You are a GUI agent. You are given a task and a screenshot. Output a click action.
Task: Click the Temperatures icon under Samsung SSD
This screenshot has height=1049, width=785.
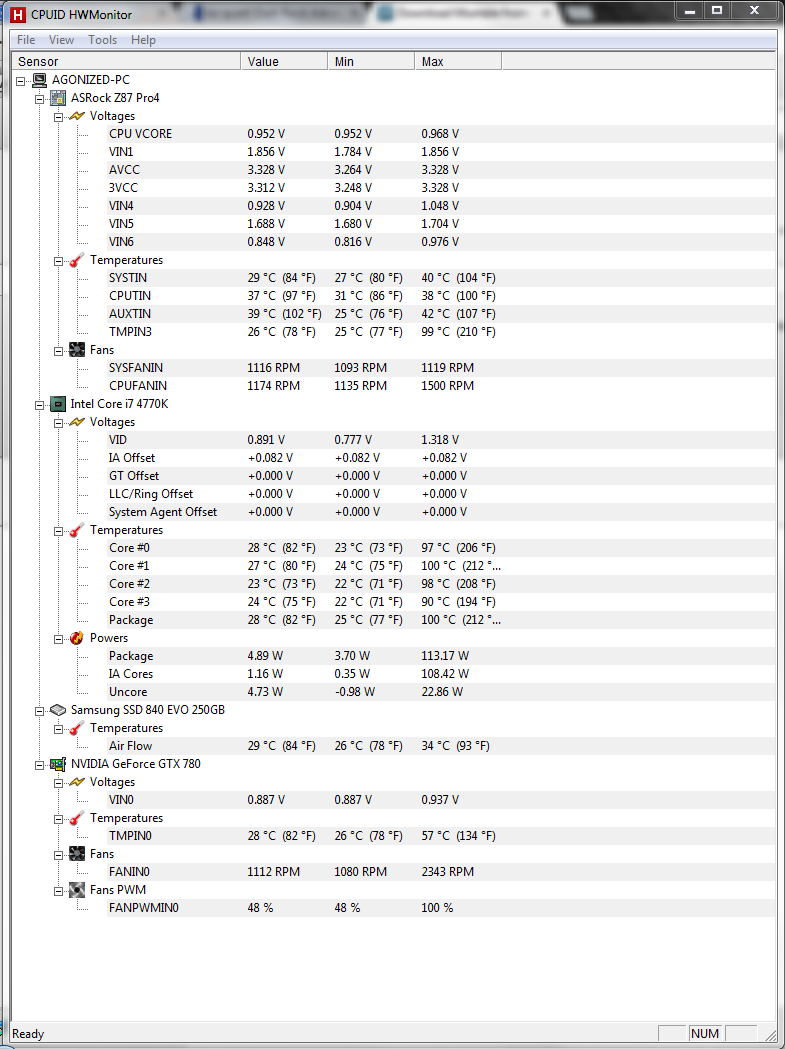[78, 727]
